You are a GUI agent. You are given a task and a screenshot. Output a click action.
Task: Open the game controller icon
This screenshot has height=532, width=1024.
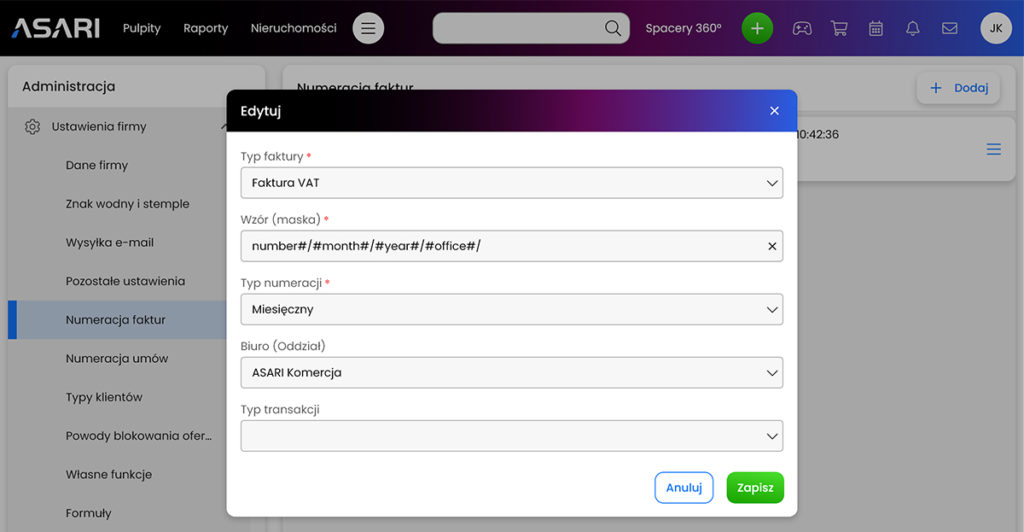[x=802, y=28]
